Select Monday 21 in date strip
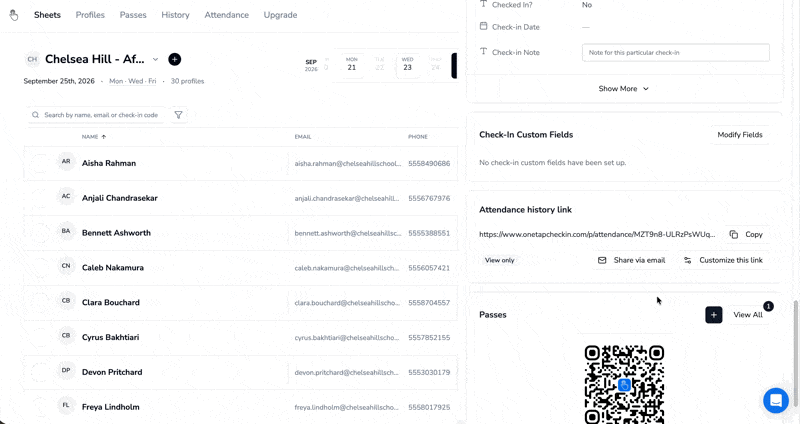This screenshot has height=424, width=800. 352,65
